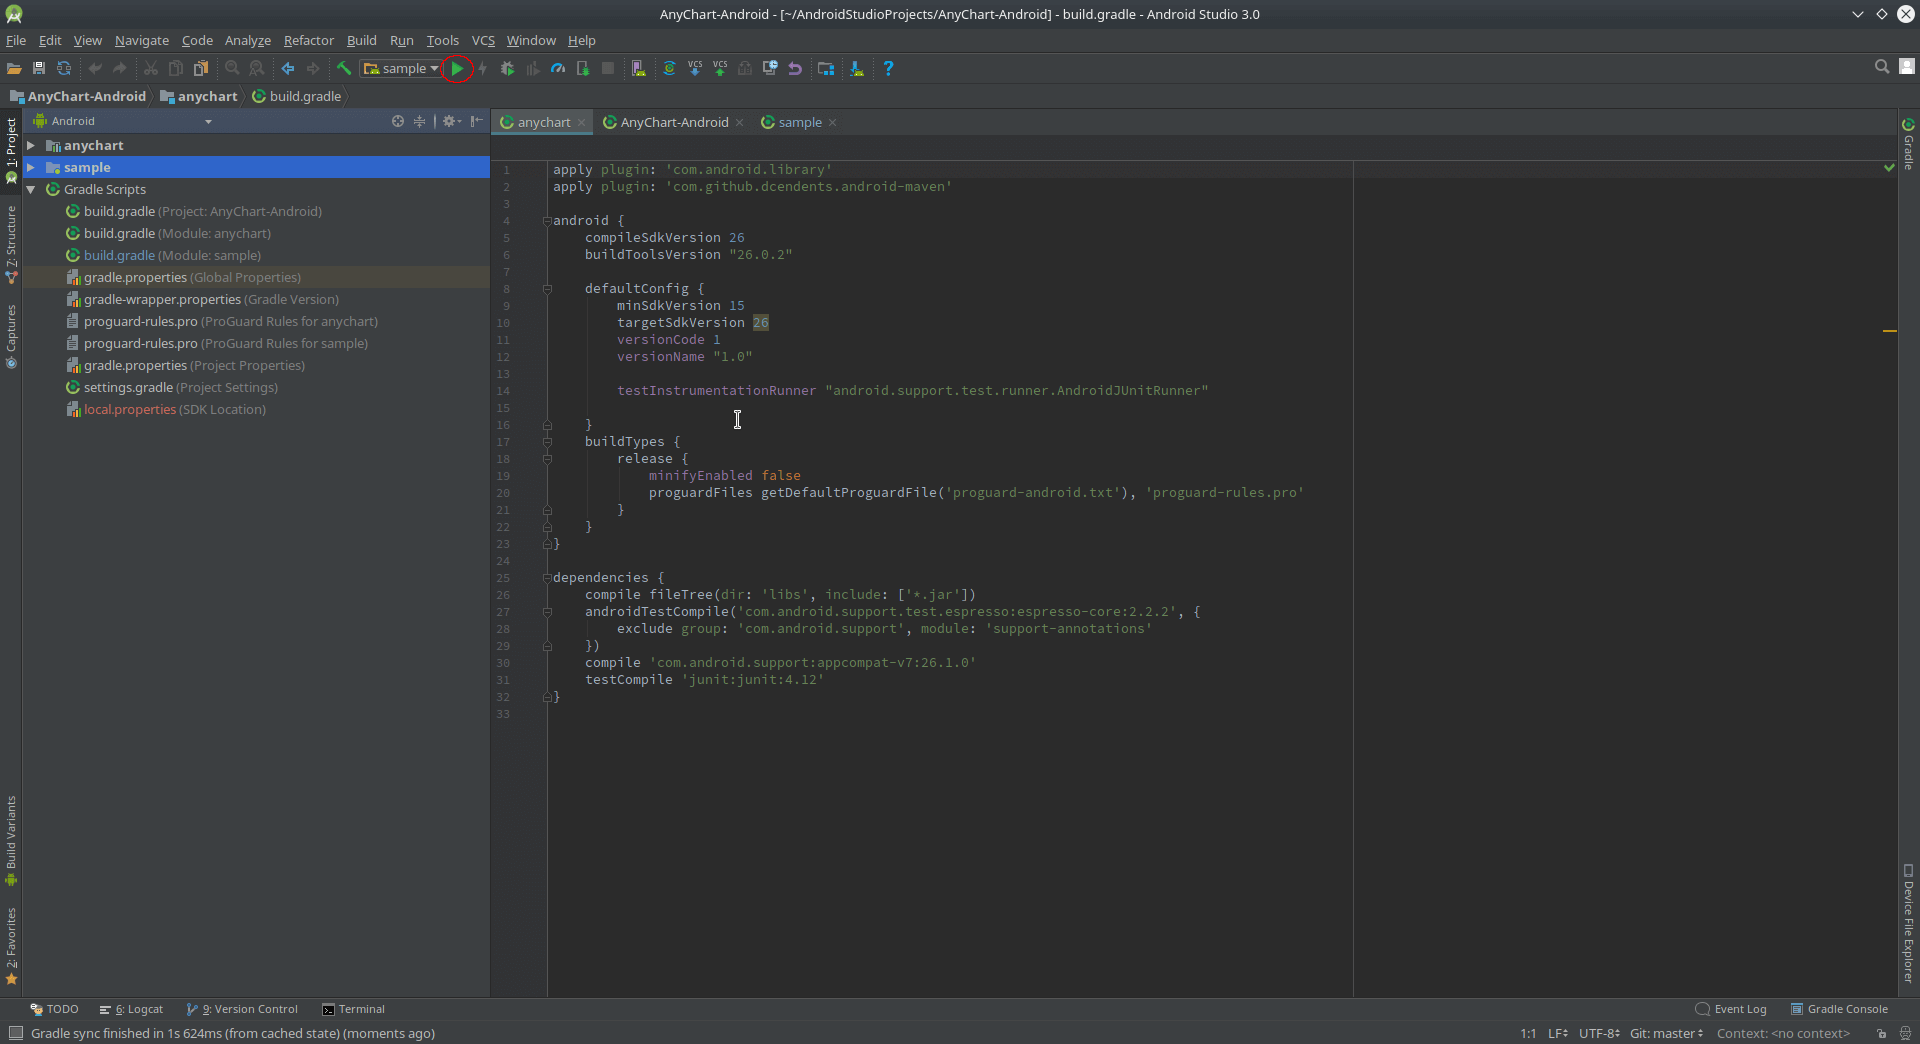The height and width of the screenshot is (1044, 1920).
Task: Toggle the Build Variants tool window
Action: point(11,841)
